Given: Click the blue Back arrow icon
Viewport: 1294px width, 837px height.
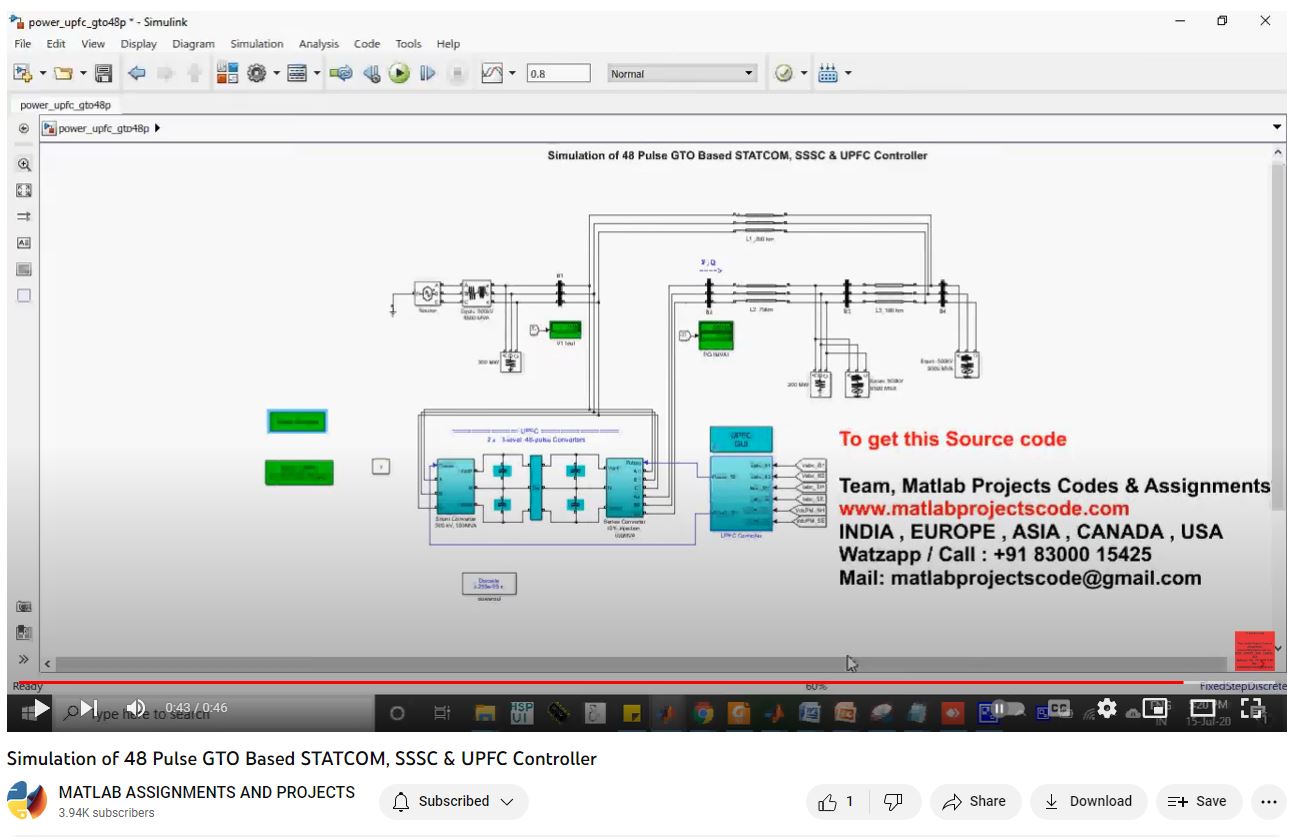Looking at the screenshot, I should click(x=137, y=73).
